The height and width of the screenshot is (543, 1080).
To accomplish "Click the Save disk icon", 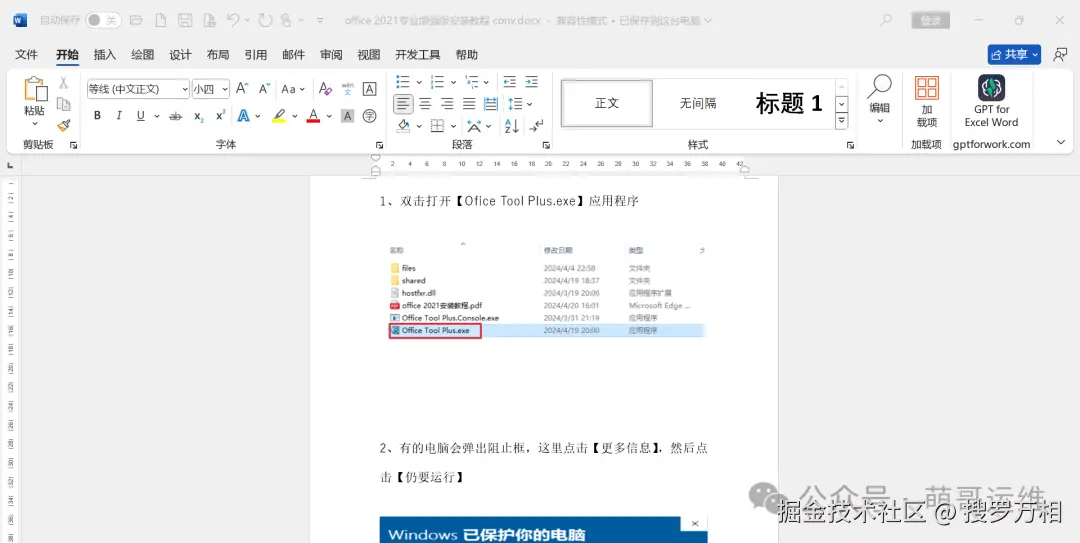I will click(x=185, y=21).
